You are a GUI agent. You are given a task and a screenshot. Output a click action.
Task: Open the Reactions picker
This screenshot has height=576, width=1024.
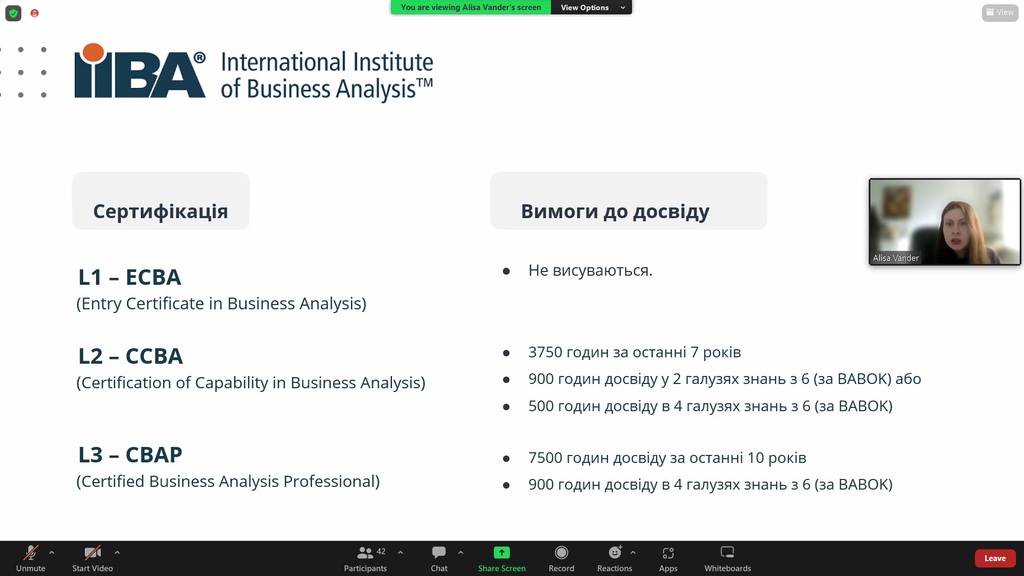pyautogui.click(x=614, y=558)
